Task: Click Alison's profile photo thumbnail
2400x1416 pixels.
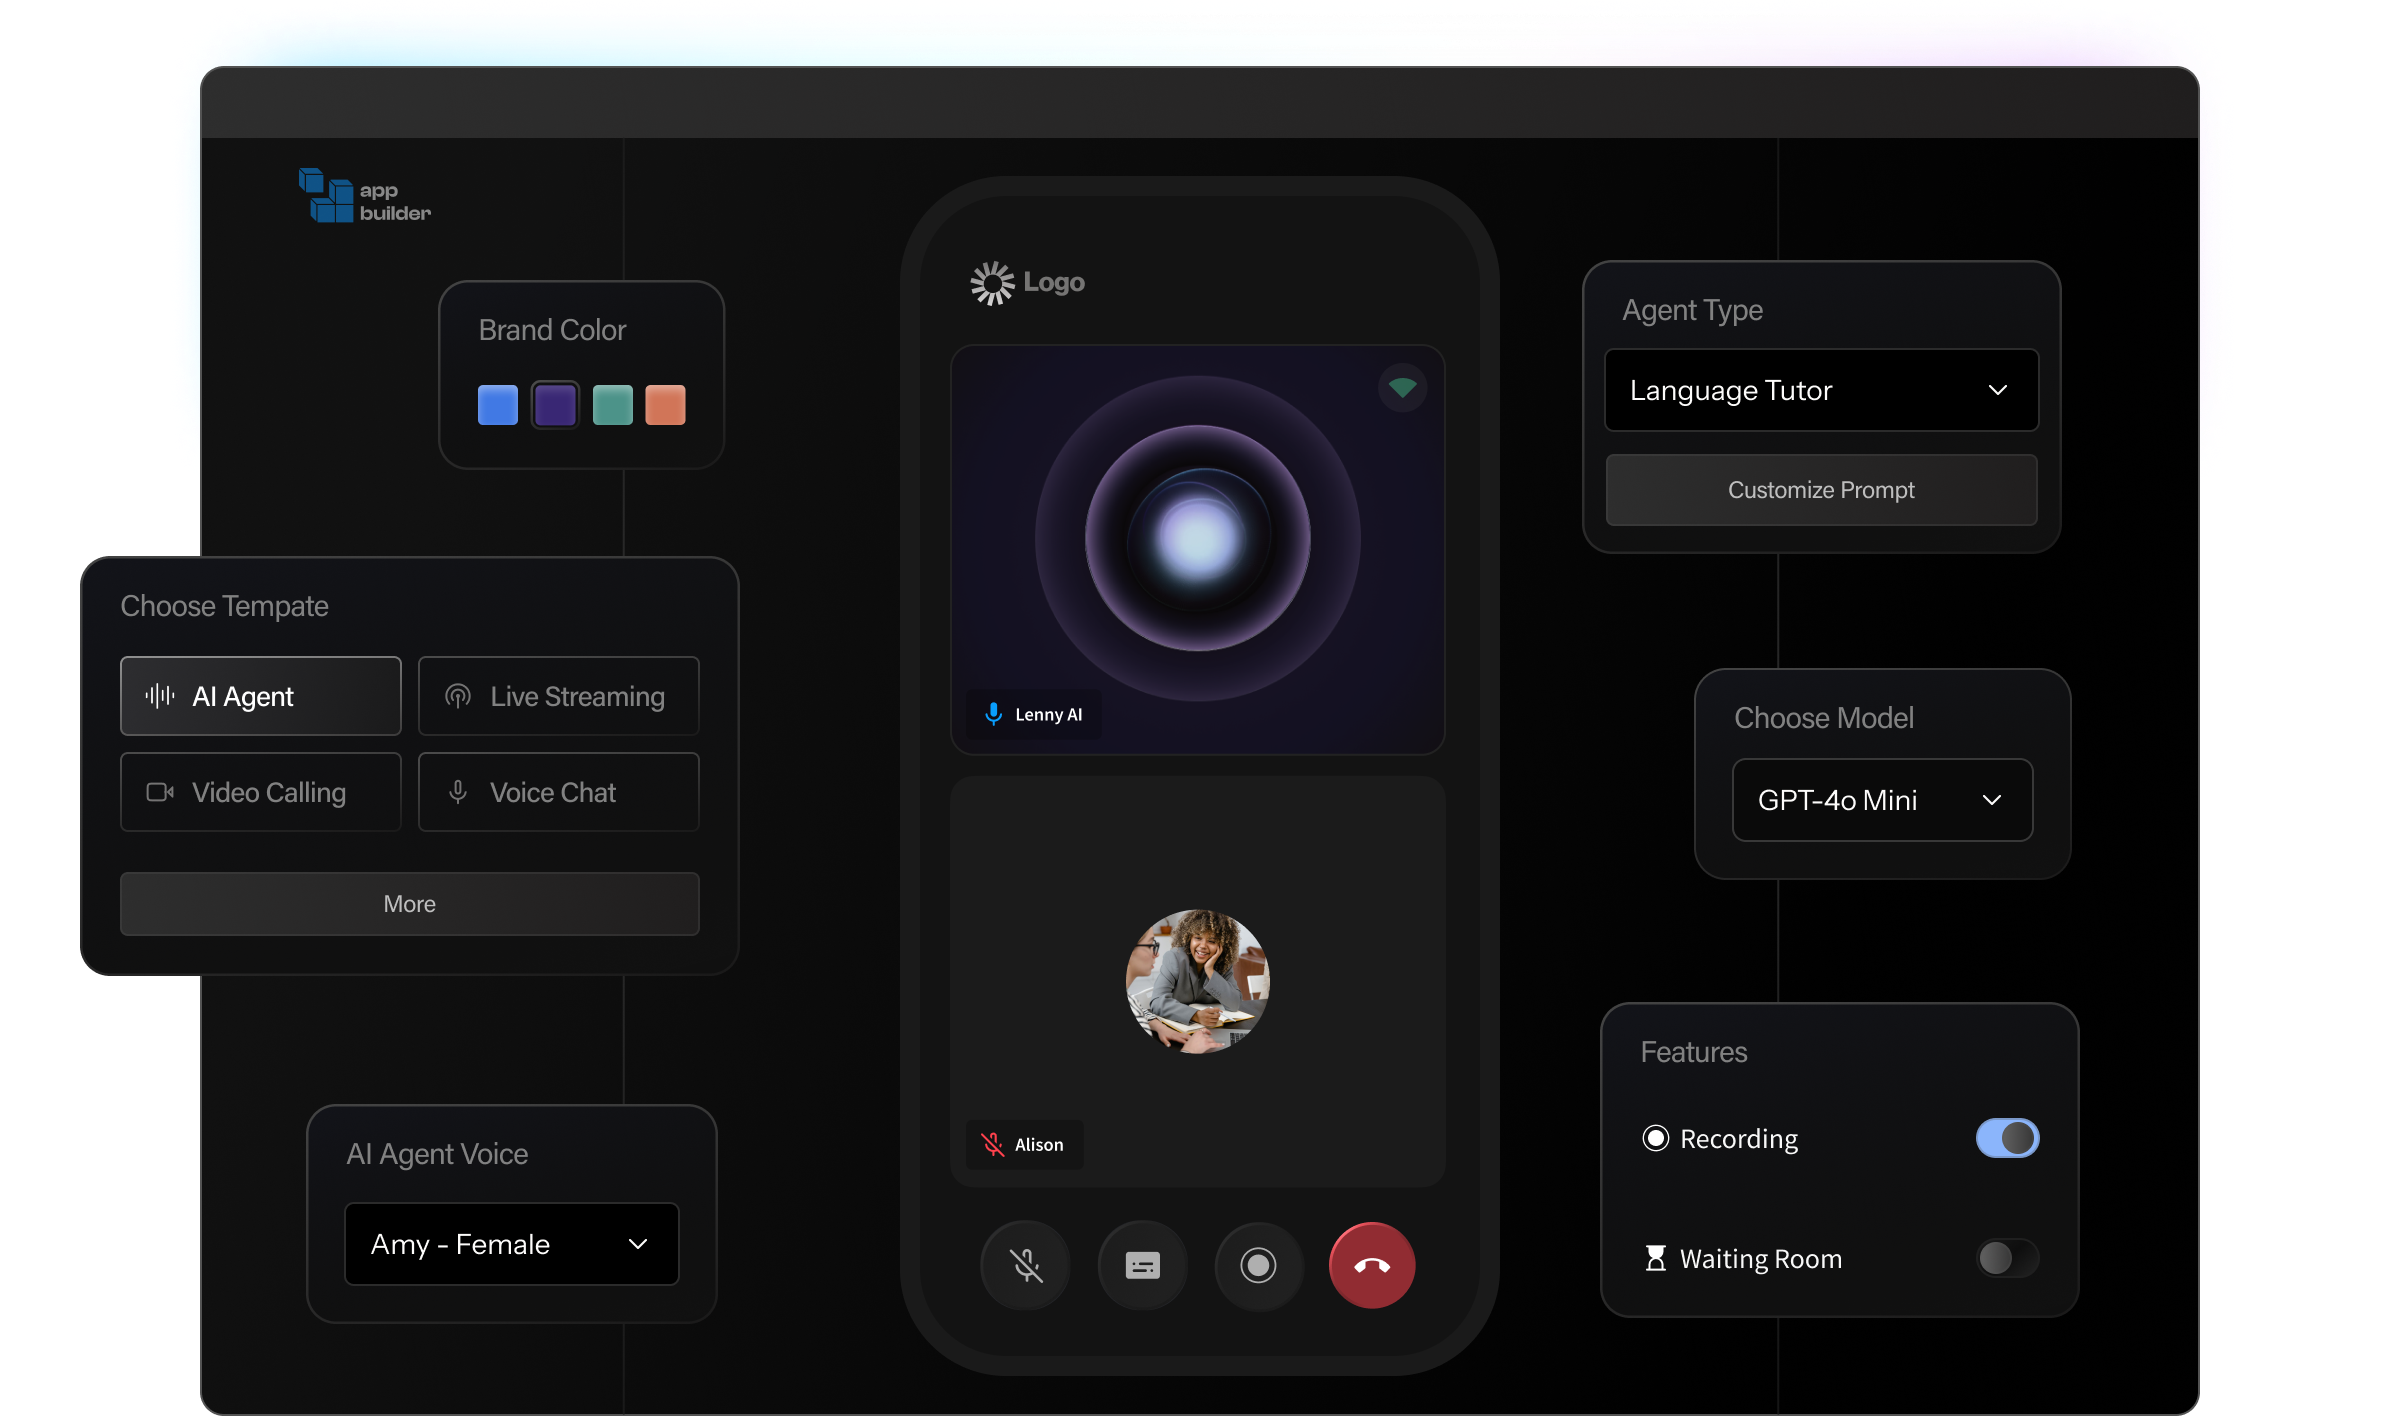Action: pos(1197,980)
